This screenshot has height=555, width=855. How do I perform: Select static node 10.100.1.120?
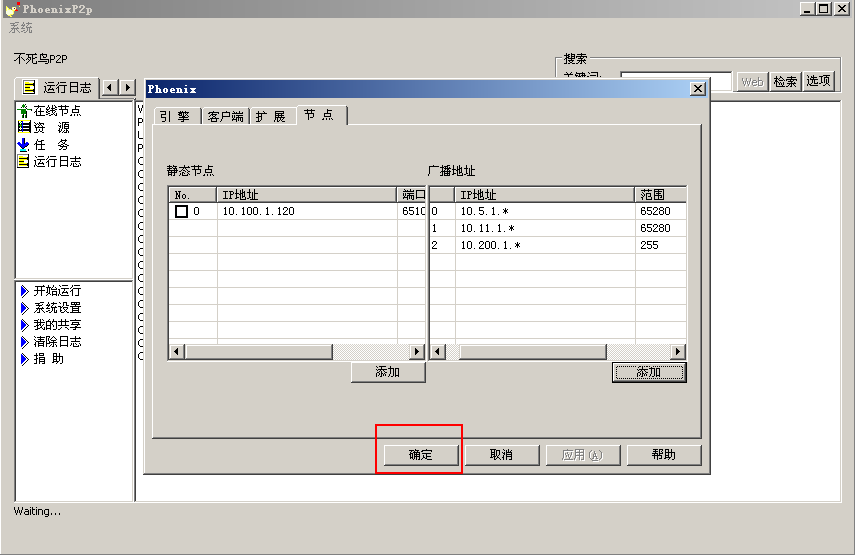258,211
